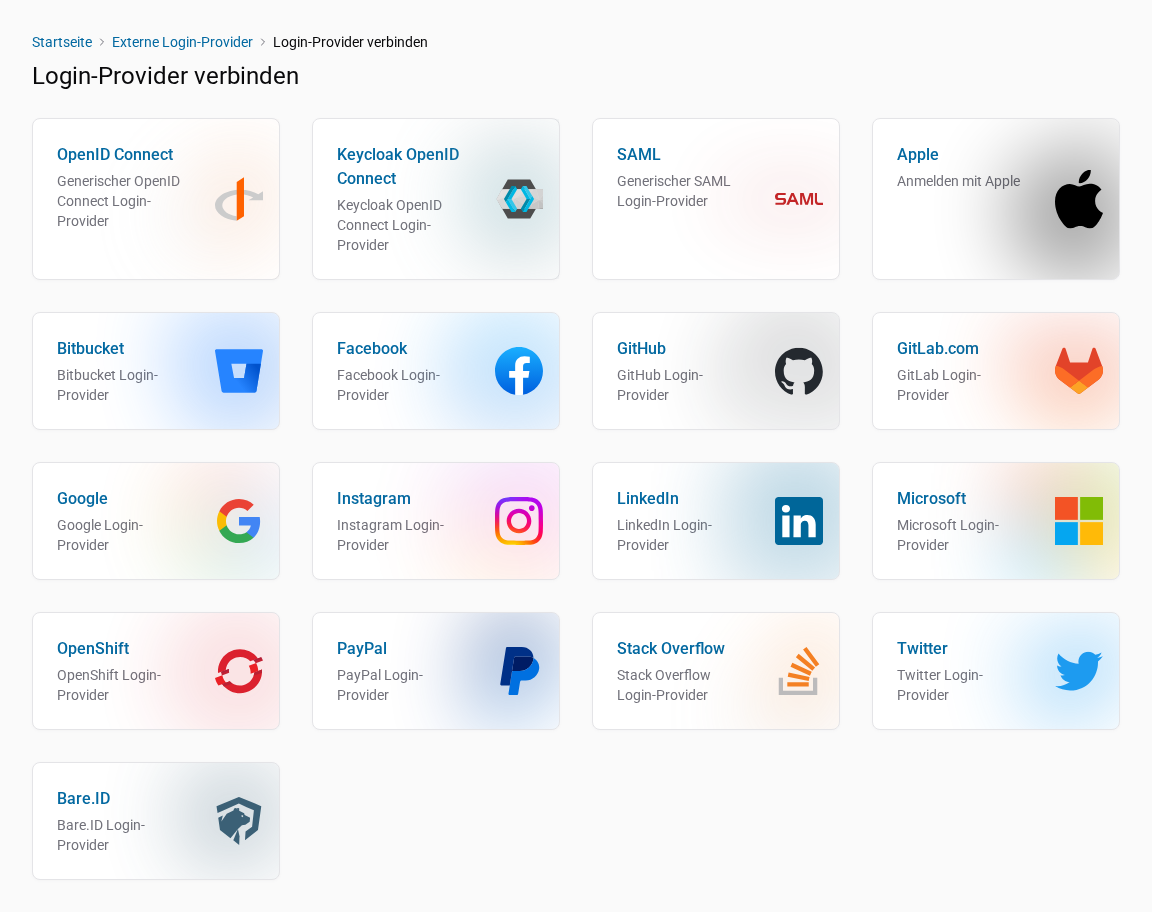This screenshot has height=912, width=1152.
Task: Click the PayPal double-P logo icon
Action: point(519,671)
